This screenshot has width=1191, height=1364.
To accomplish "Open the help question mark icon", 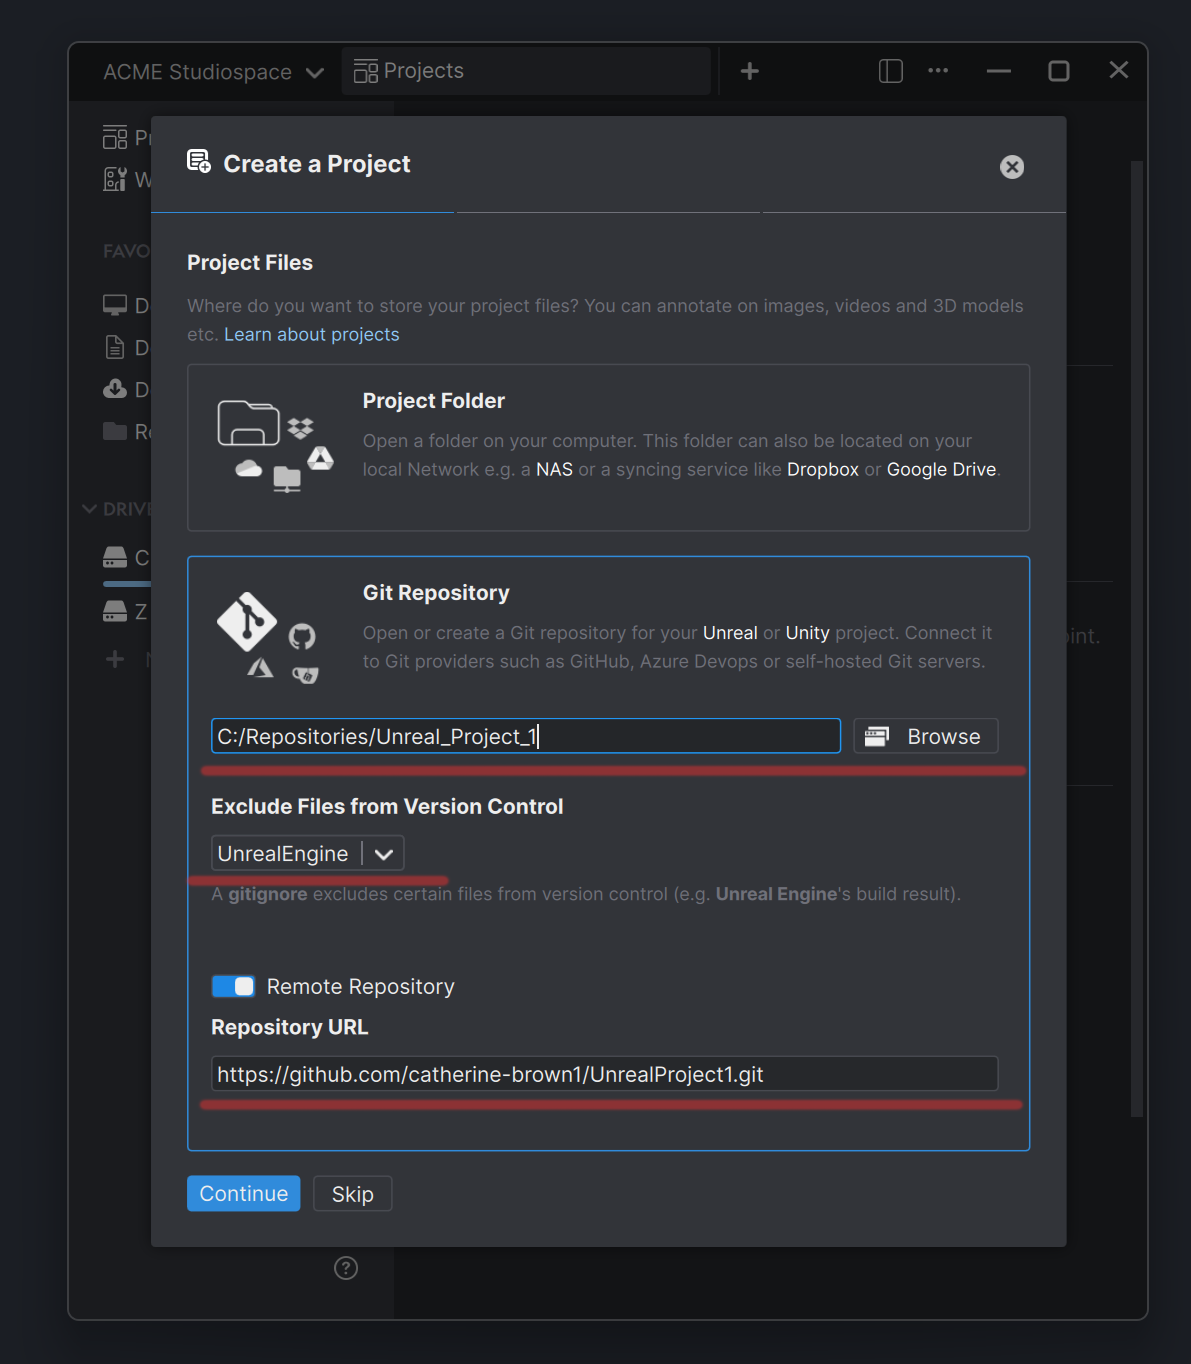I will click(346, 1268).
